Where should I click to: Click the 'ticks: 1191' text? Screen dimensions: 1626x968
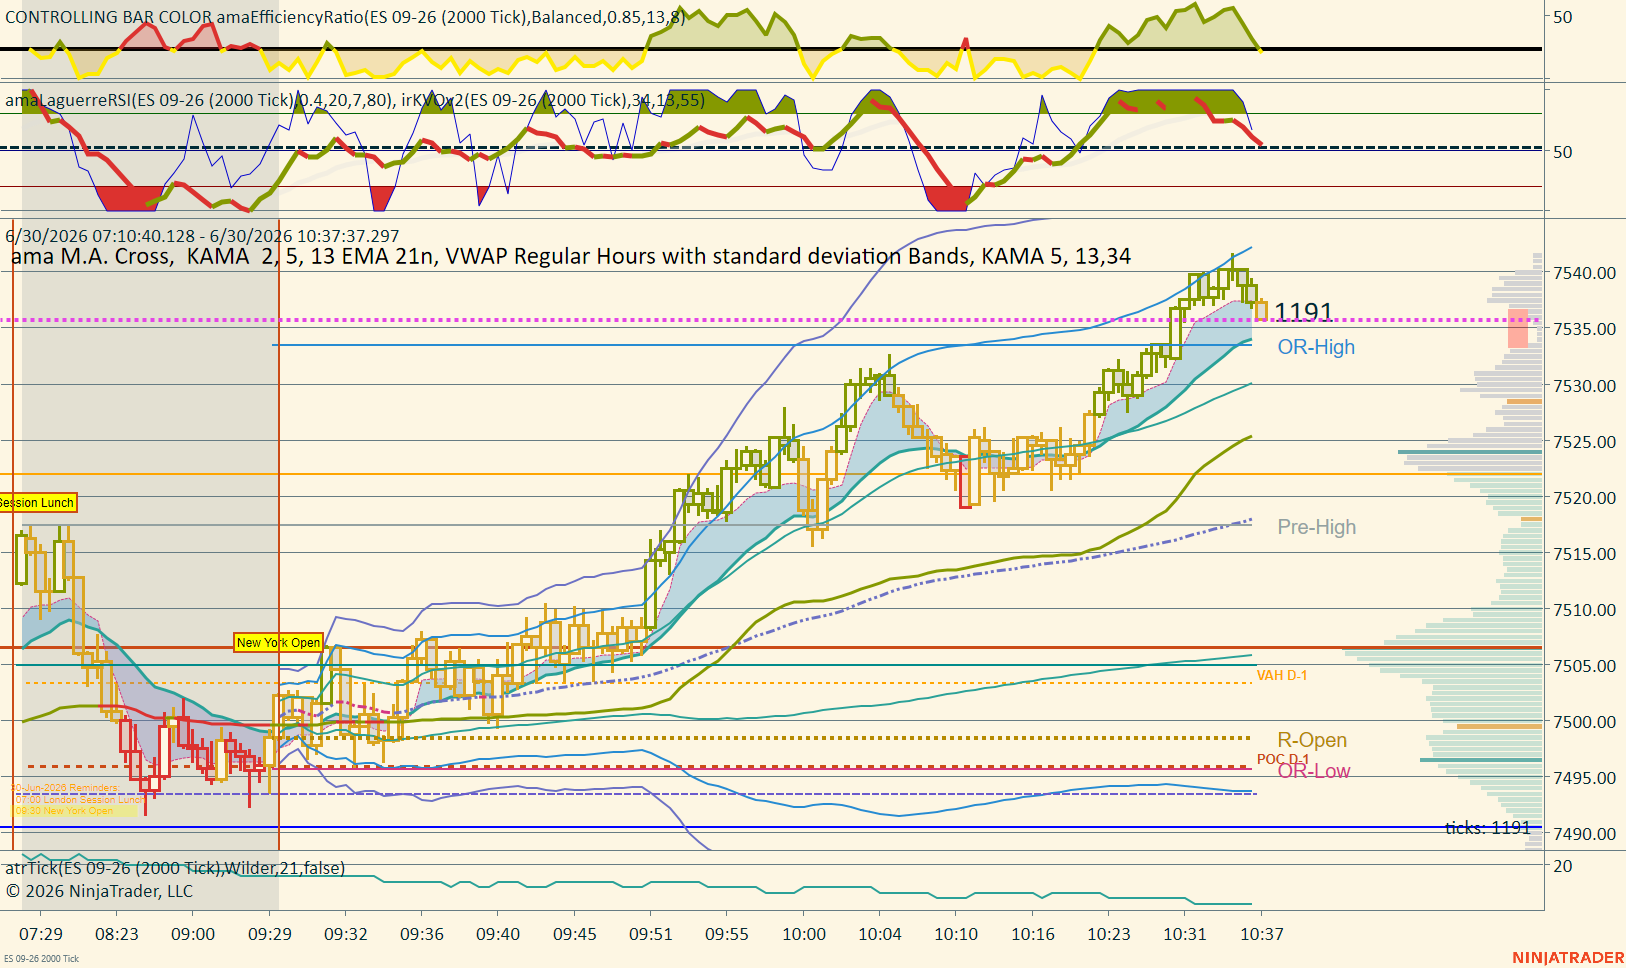pos(1488,827)
